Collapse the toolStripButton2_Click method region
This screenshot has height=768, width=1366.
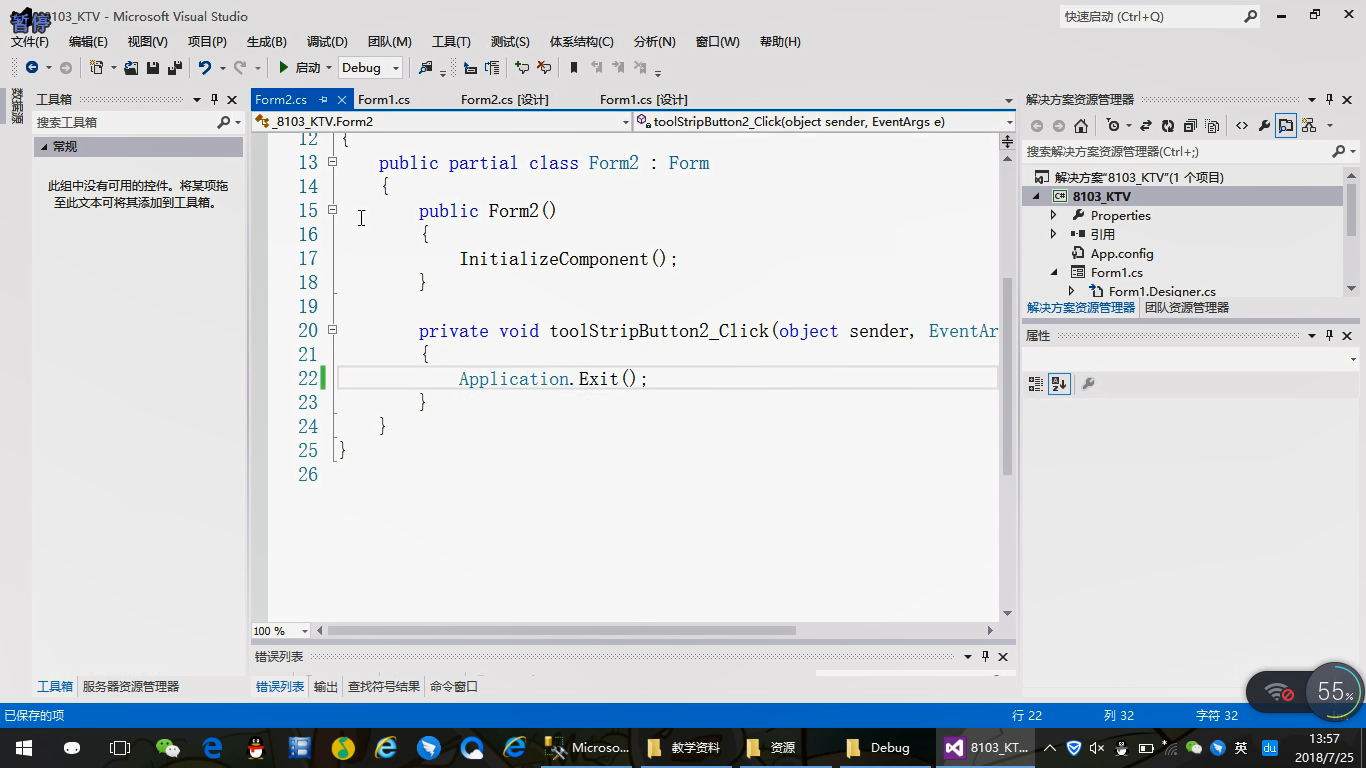(x=332, y=330)
